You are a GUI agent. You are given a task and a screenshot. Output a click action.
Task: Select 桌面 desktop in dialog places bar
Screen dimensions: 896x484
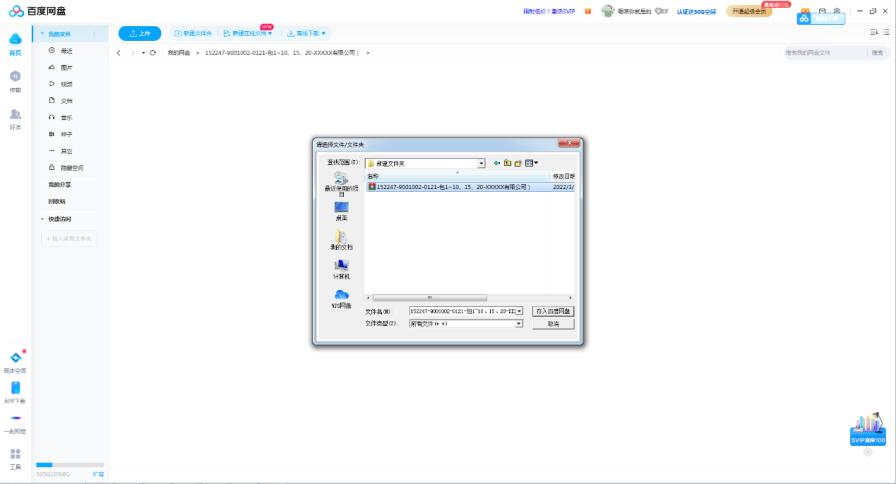341,211
